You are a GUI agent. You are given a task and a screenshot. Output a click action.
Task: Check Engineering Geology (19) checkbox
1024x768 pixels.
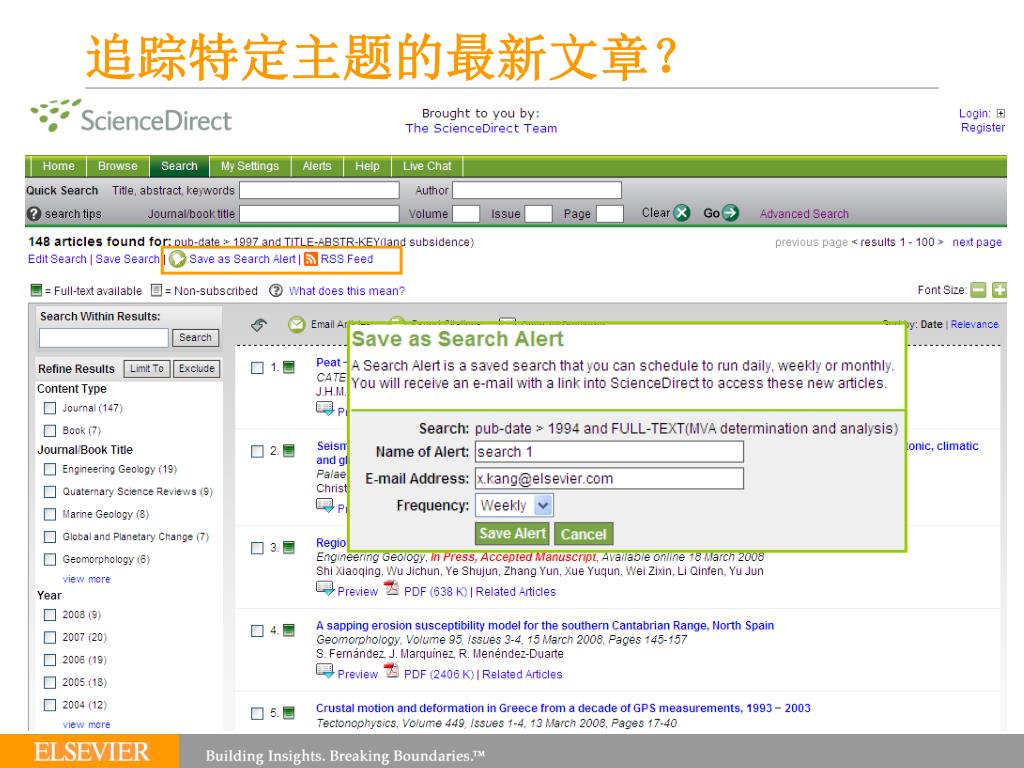[x=50, y=469]
